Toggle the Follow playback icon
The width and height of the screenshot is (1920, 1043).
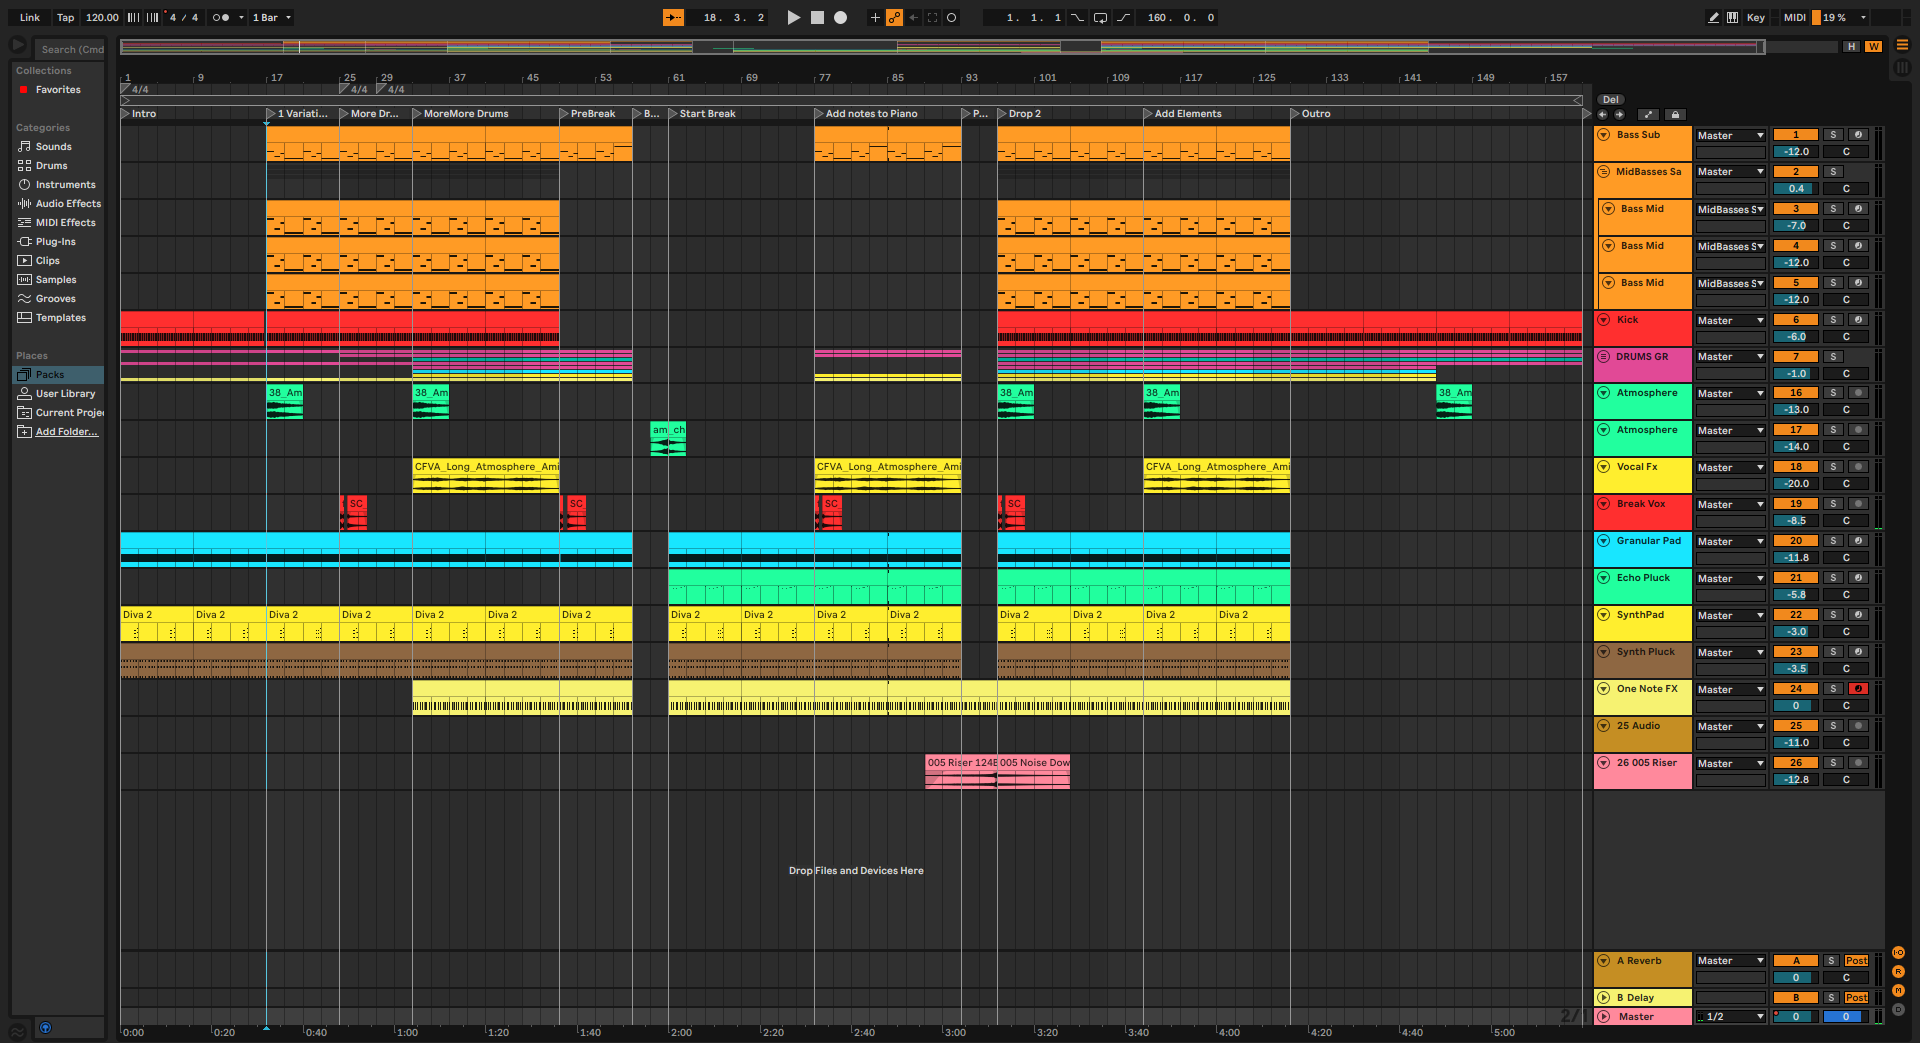[673, 17]
